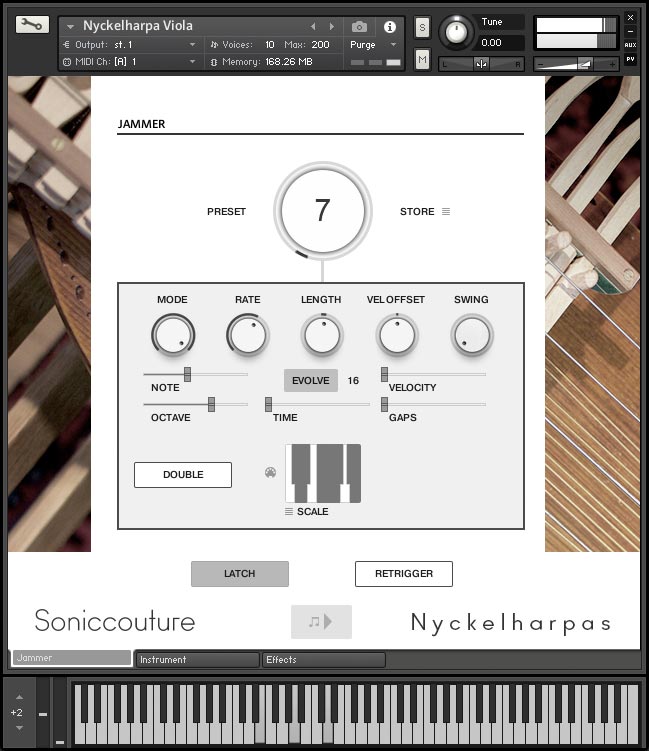Click the TIME slider handle

tap(268, 404)
